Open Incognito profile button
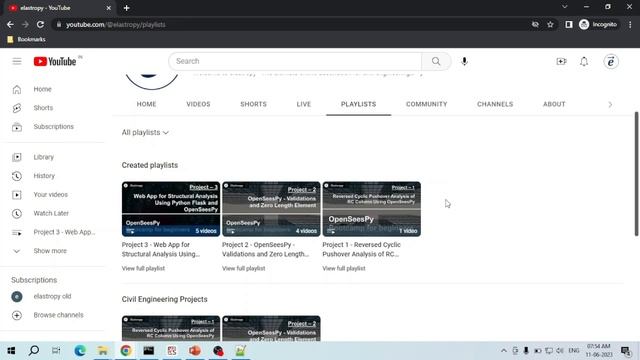Screen dimensions: 640x360 [x=598, y=24]
